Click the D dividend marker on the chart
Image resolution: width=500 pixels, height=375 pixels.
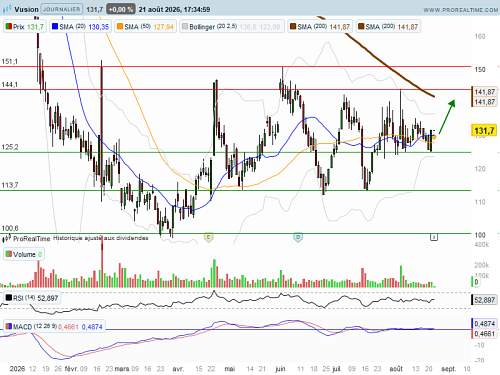click(298, 237)
